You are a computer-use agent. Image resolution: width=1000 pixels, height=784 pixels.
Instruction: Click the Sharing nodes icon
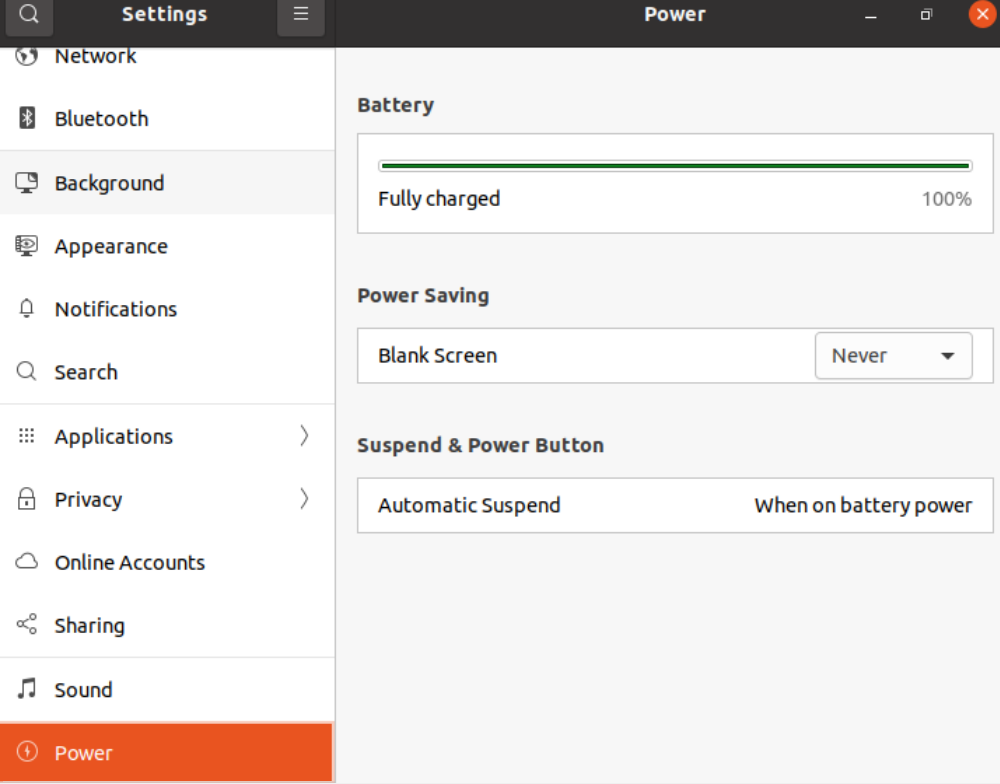(x=27, y=625)
